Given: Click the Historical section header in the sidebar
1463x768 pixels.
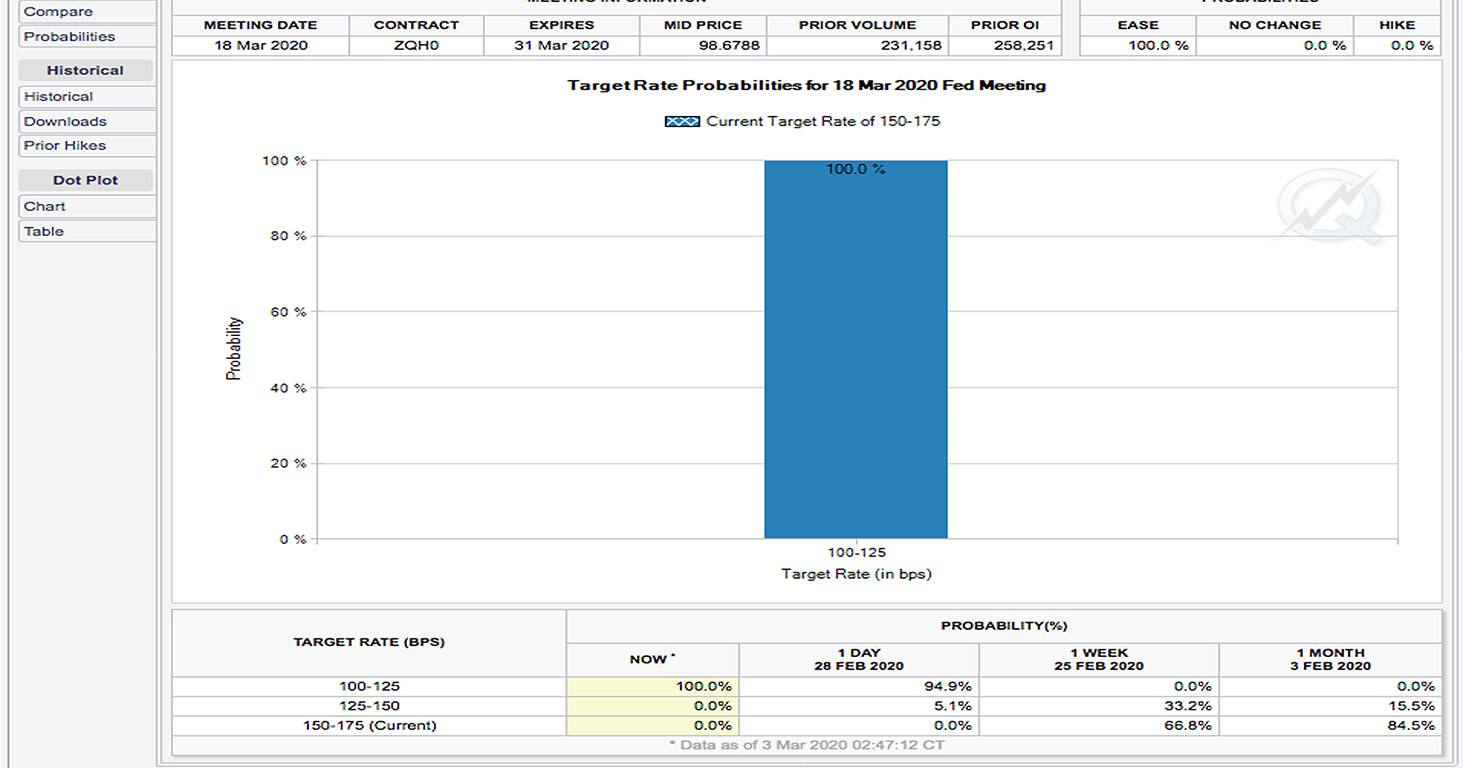Looking at the screenshot, I should tap(85, 71).
